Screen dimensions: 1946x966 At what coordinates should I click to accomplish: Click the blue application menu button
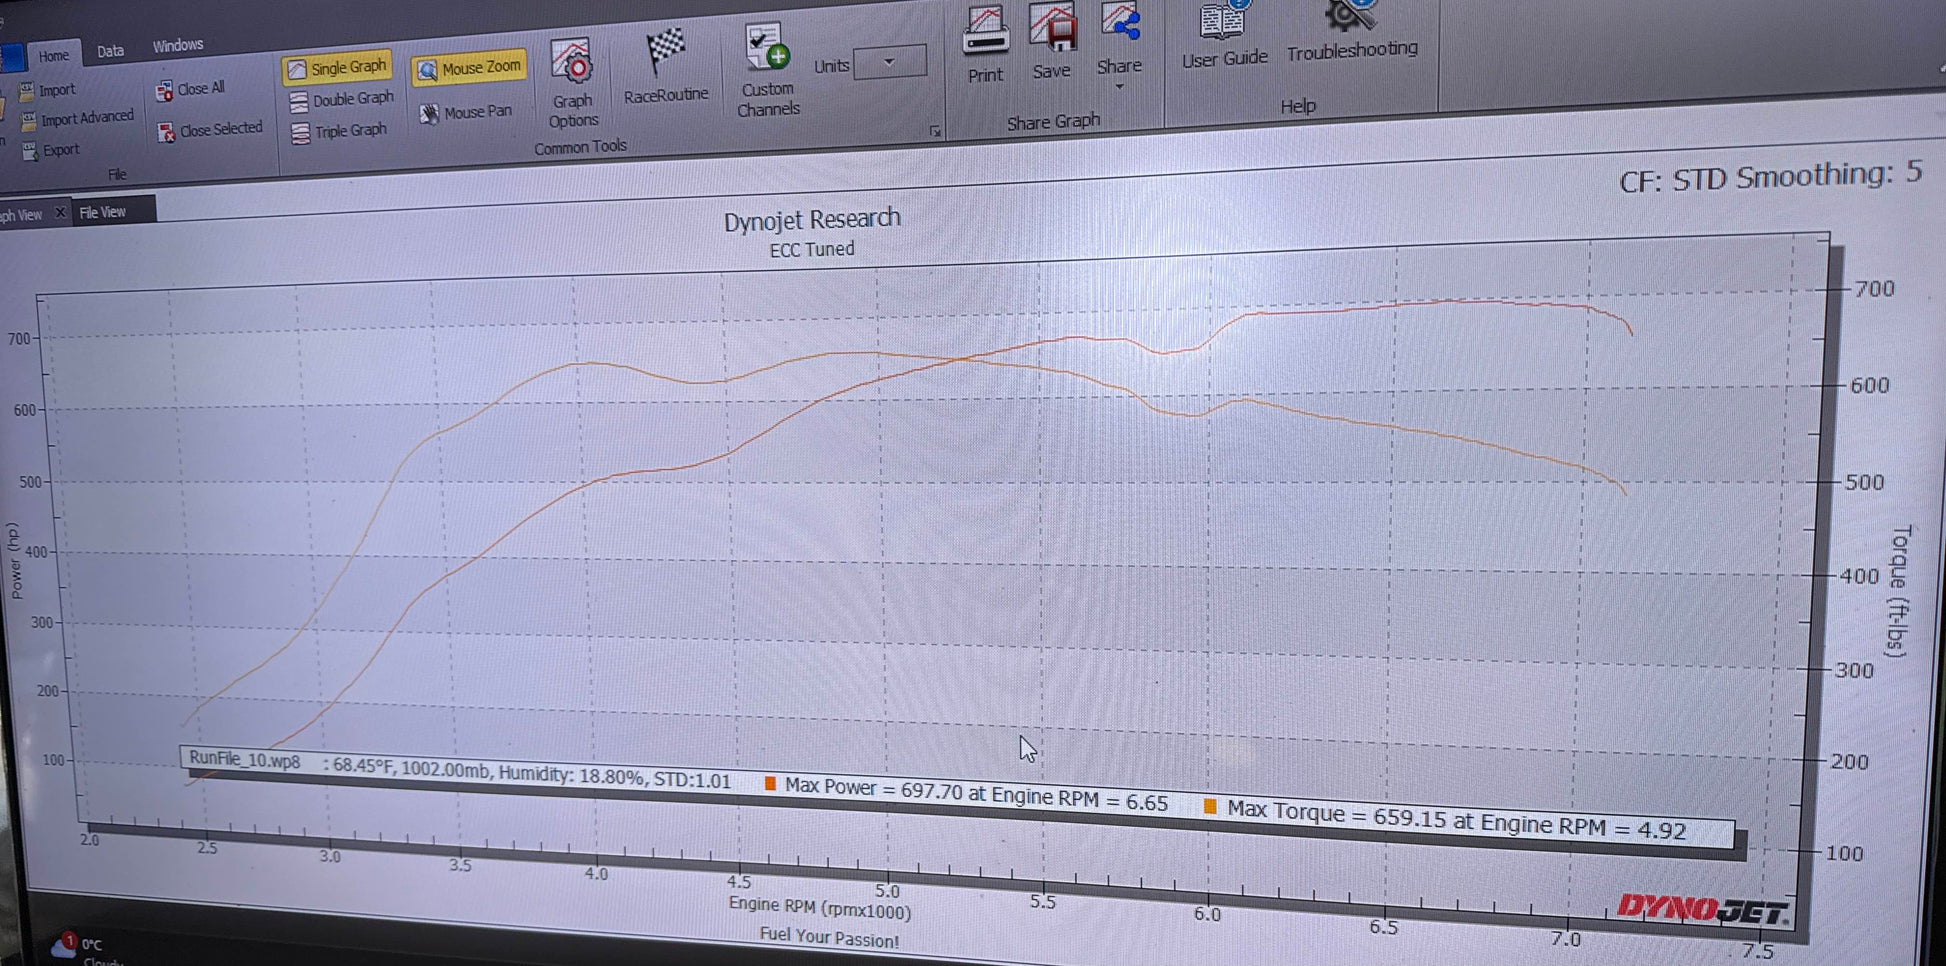pos(11,58)
